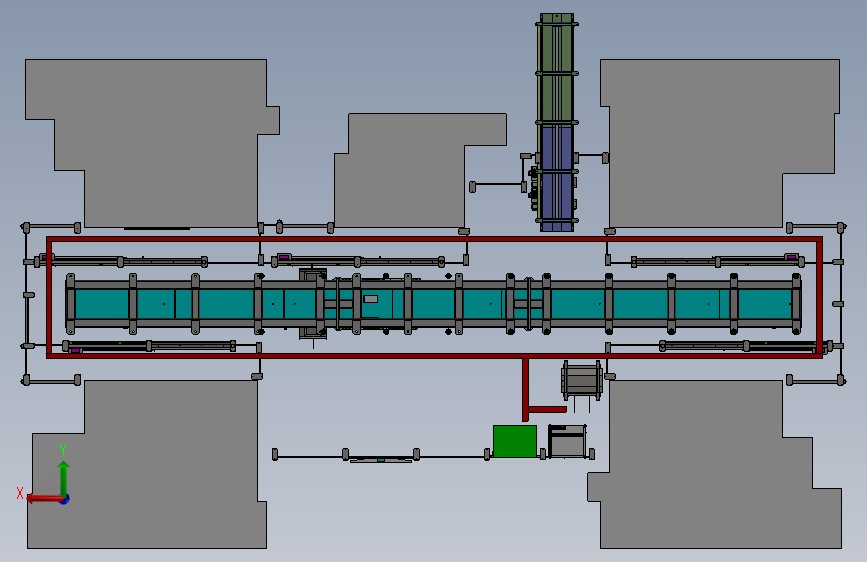Select the bottom guard rail left of the green cabinet

click(x=380, y=456)
